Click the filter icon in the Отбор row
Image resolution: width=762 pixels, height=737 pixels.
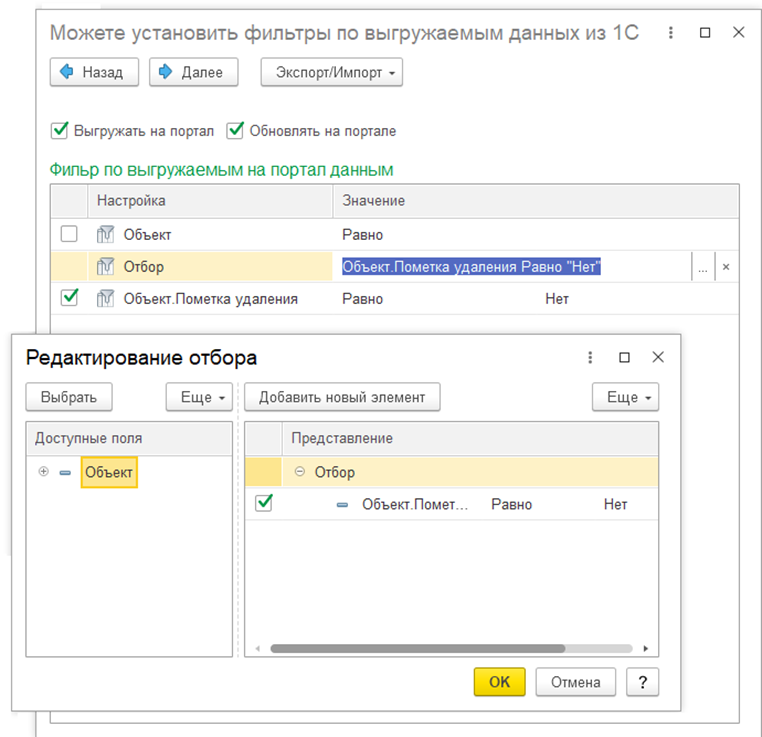pyautogui.click(x=105, y=267)
